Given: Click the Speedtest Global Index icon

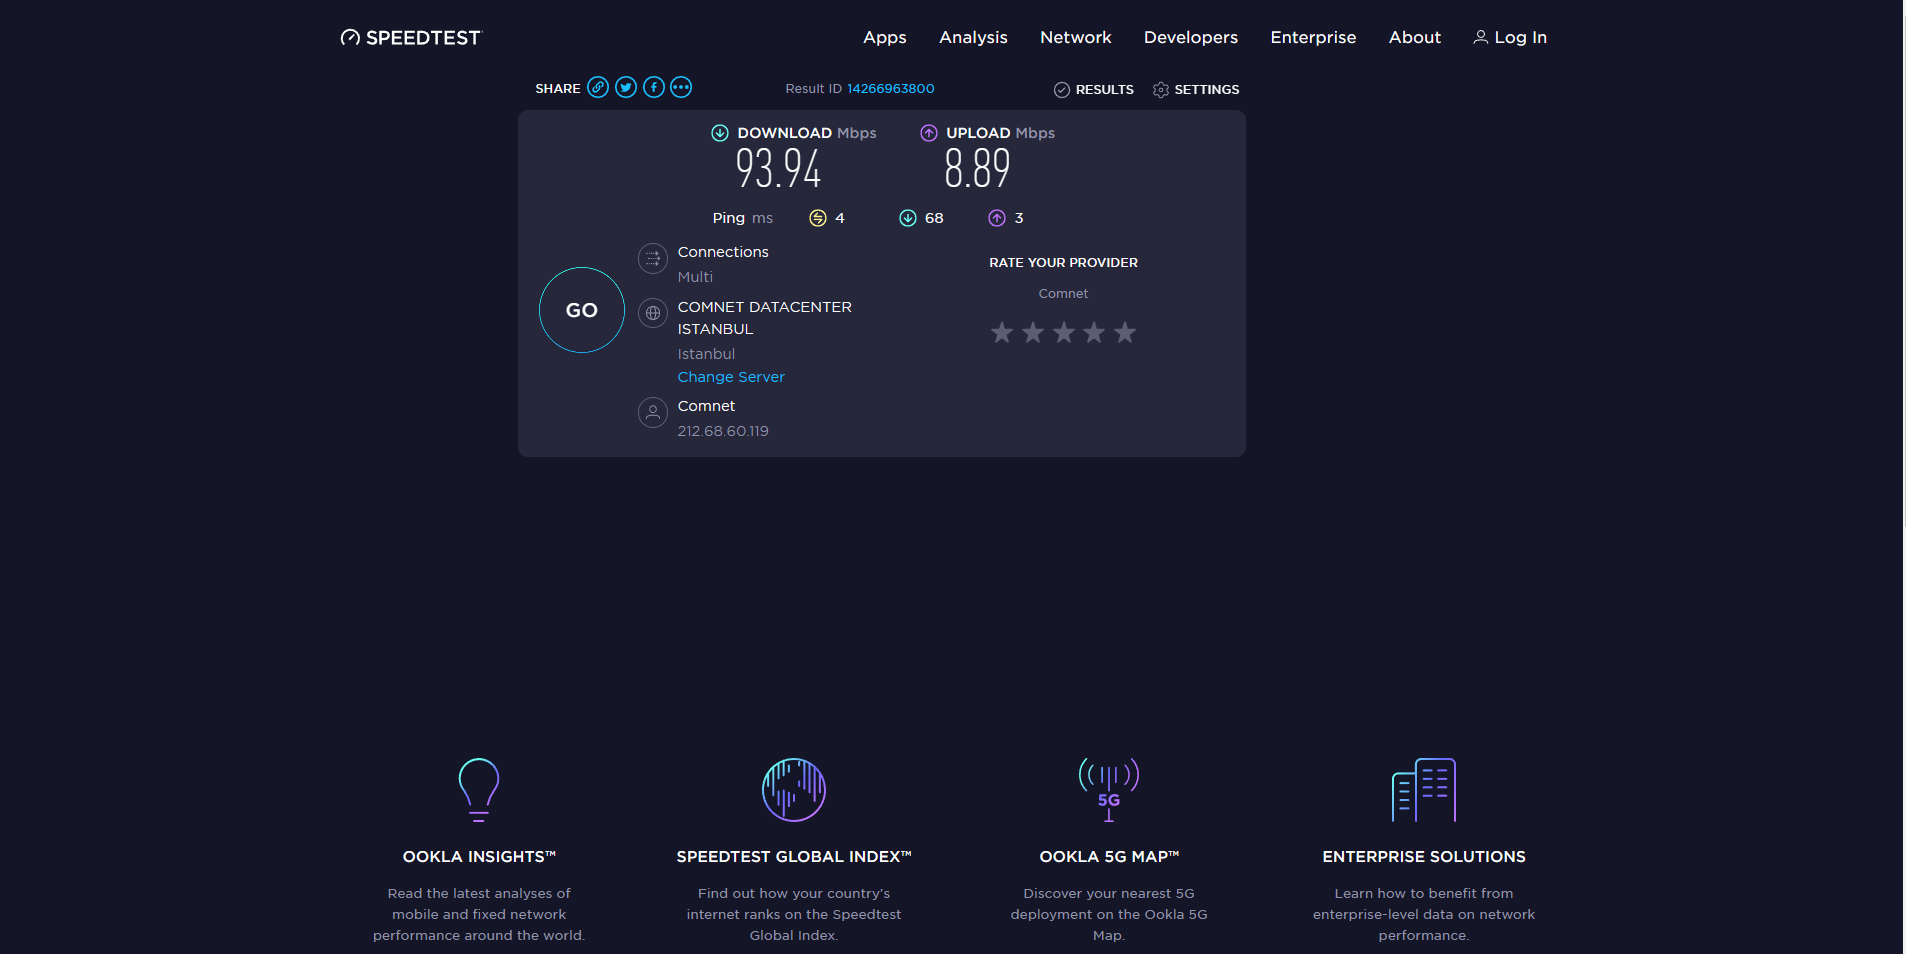Looking at the screenshot, I should [794, 790].
